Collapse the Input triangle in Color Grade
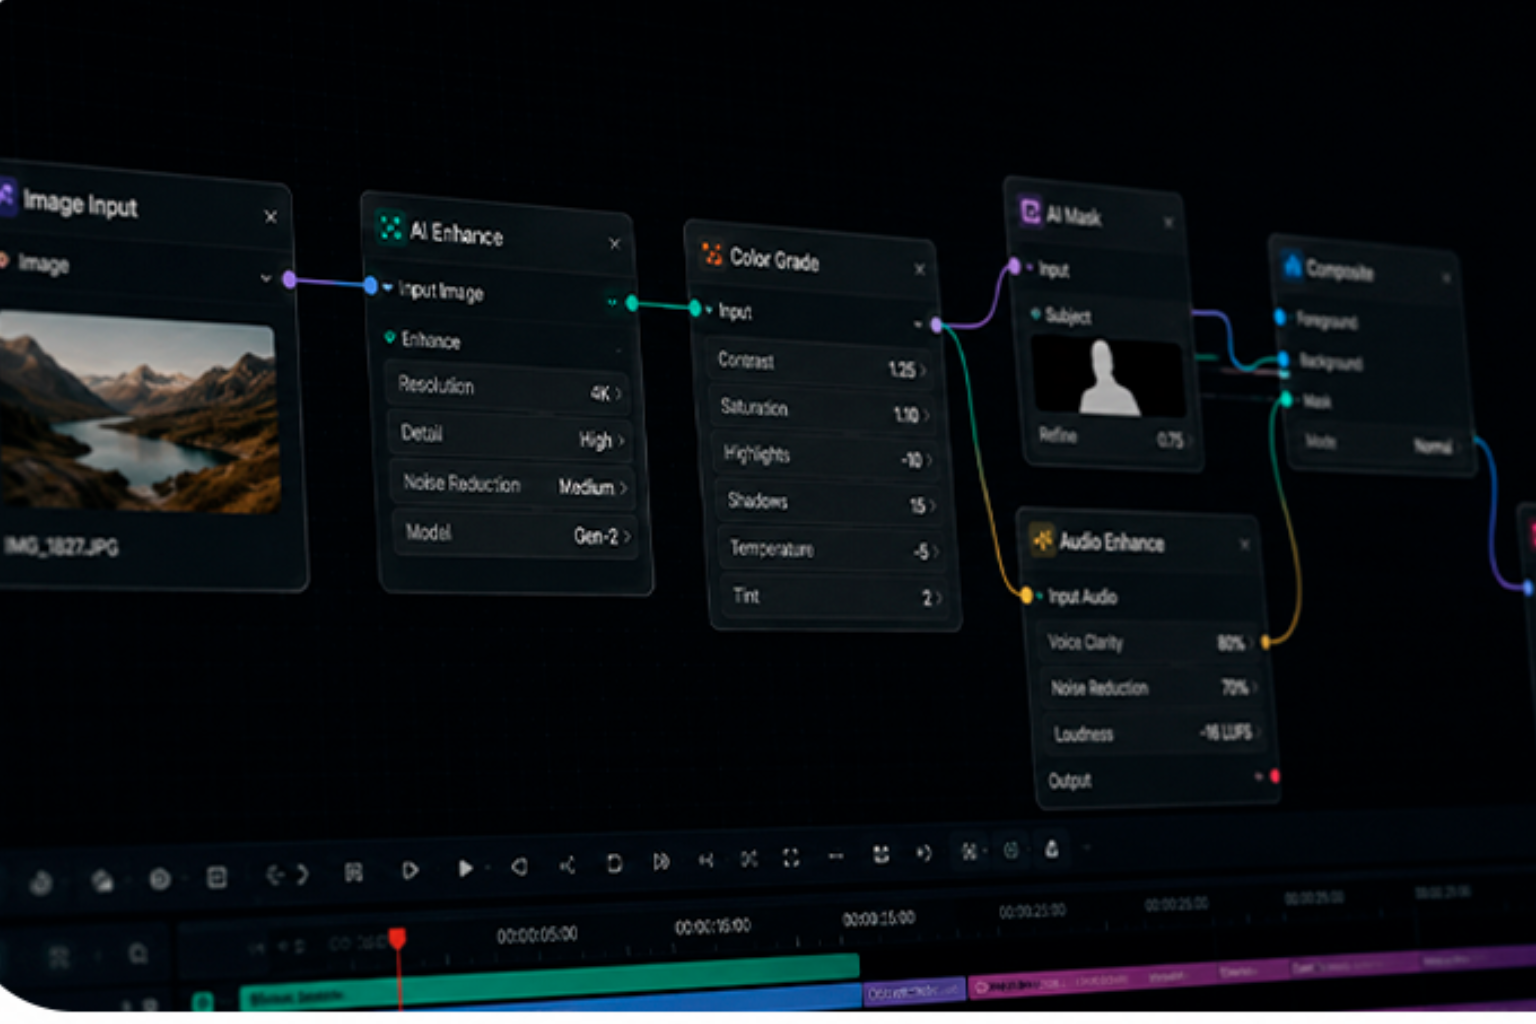Viewport: 1536px width, 1024px height. pos(709,310)
